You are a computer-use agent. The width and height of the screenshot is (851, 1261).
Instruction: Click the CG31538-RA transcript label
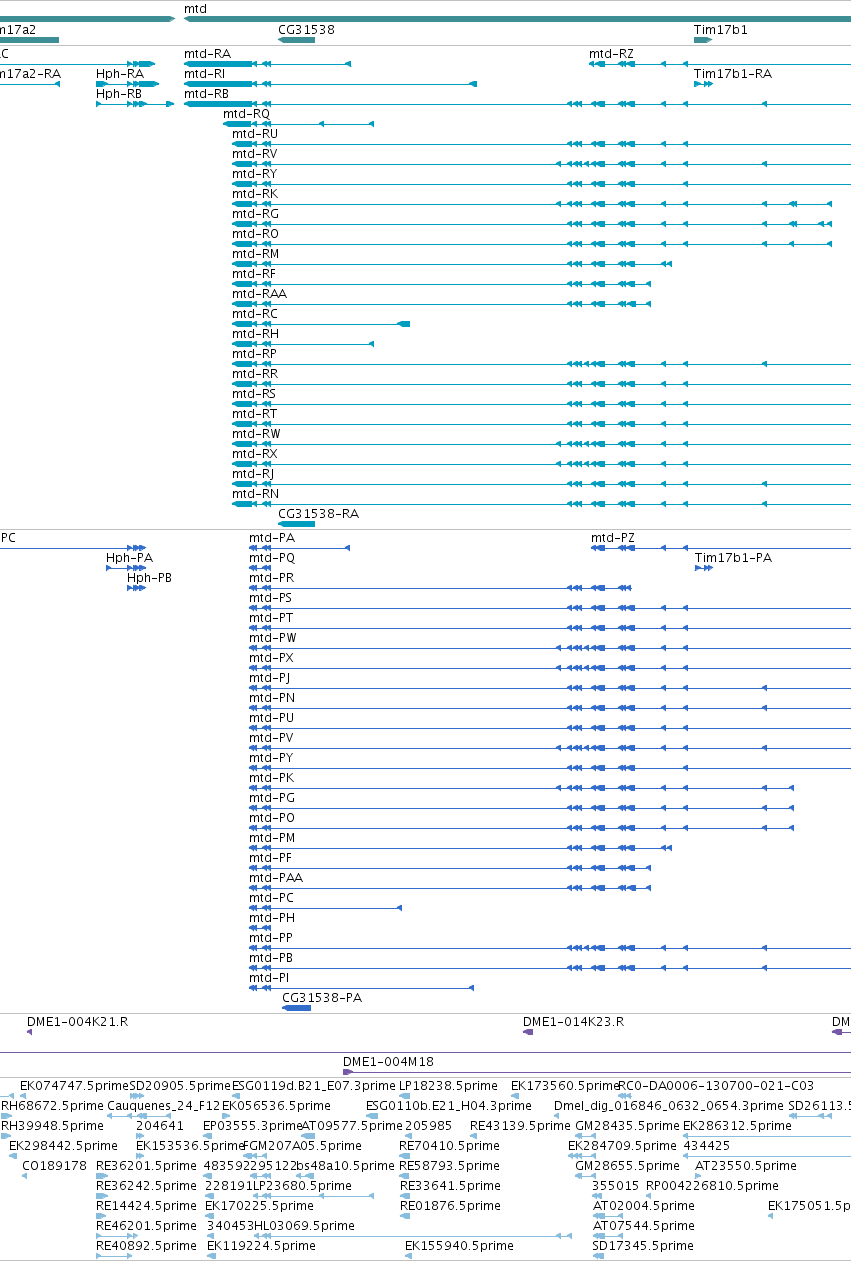tap(318, 513)
